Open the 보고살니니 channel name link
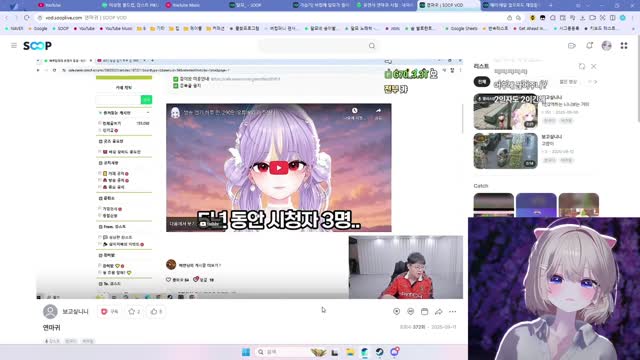Screen dimensions: 640x360 [x=75, y=311]
